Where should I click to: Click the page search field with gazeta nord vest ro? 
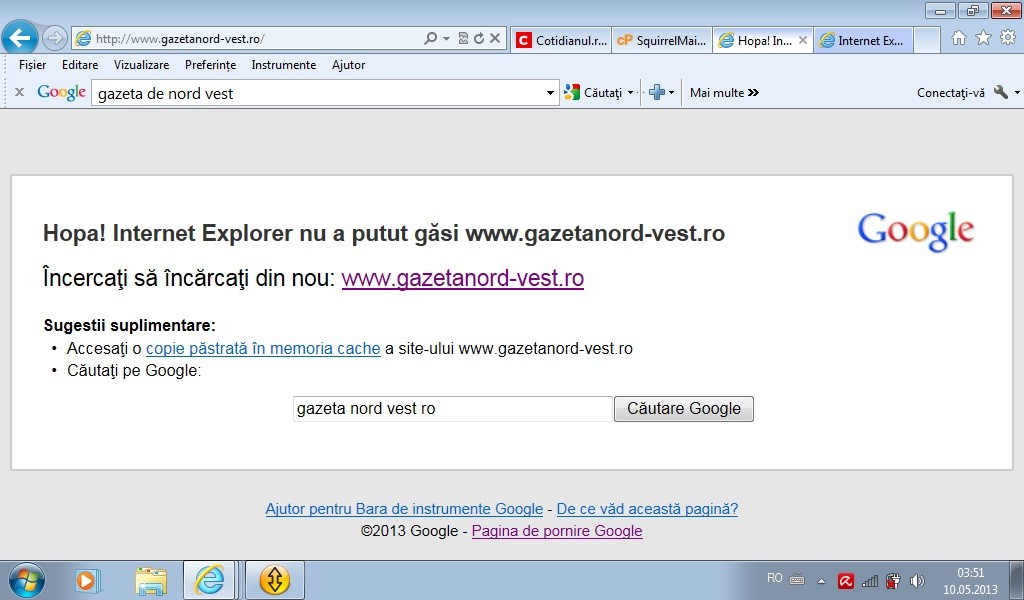click(x=453, y=409)
